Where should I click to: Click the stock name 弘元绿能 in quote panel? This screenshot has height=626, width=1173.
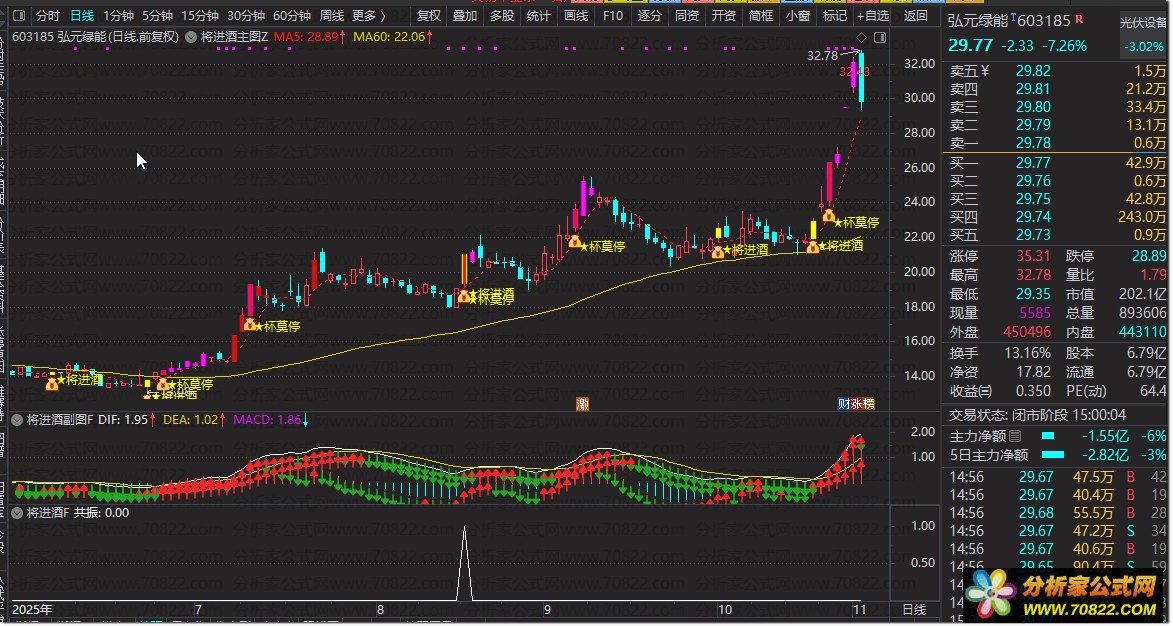978,20
